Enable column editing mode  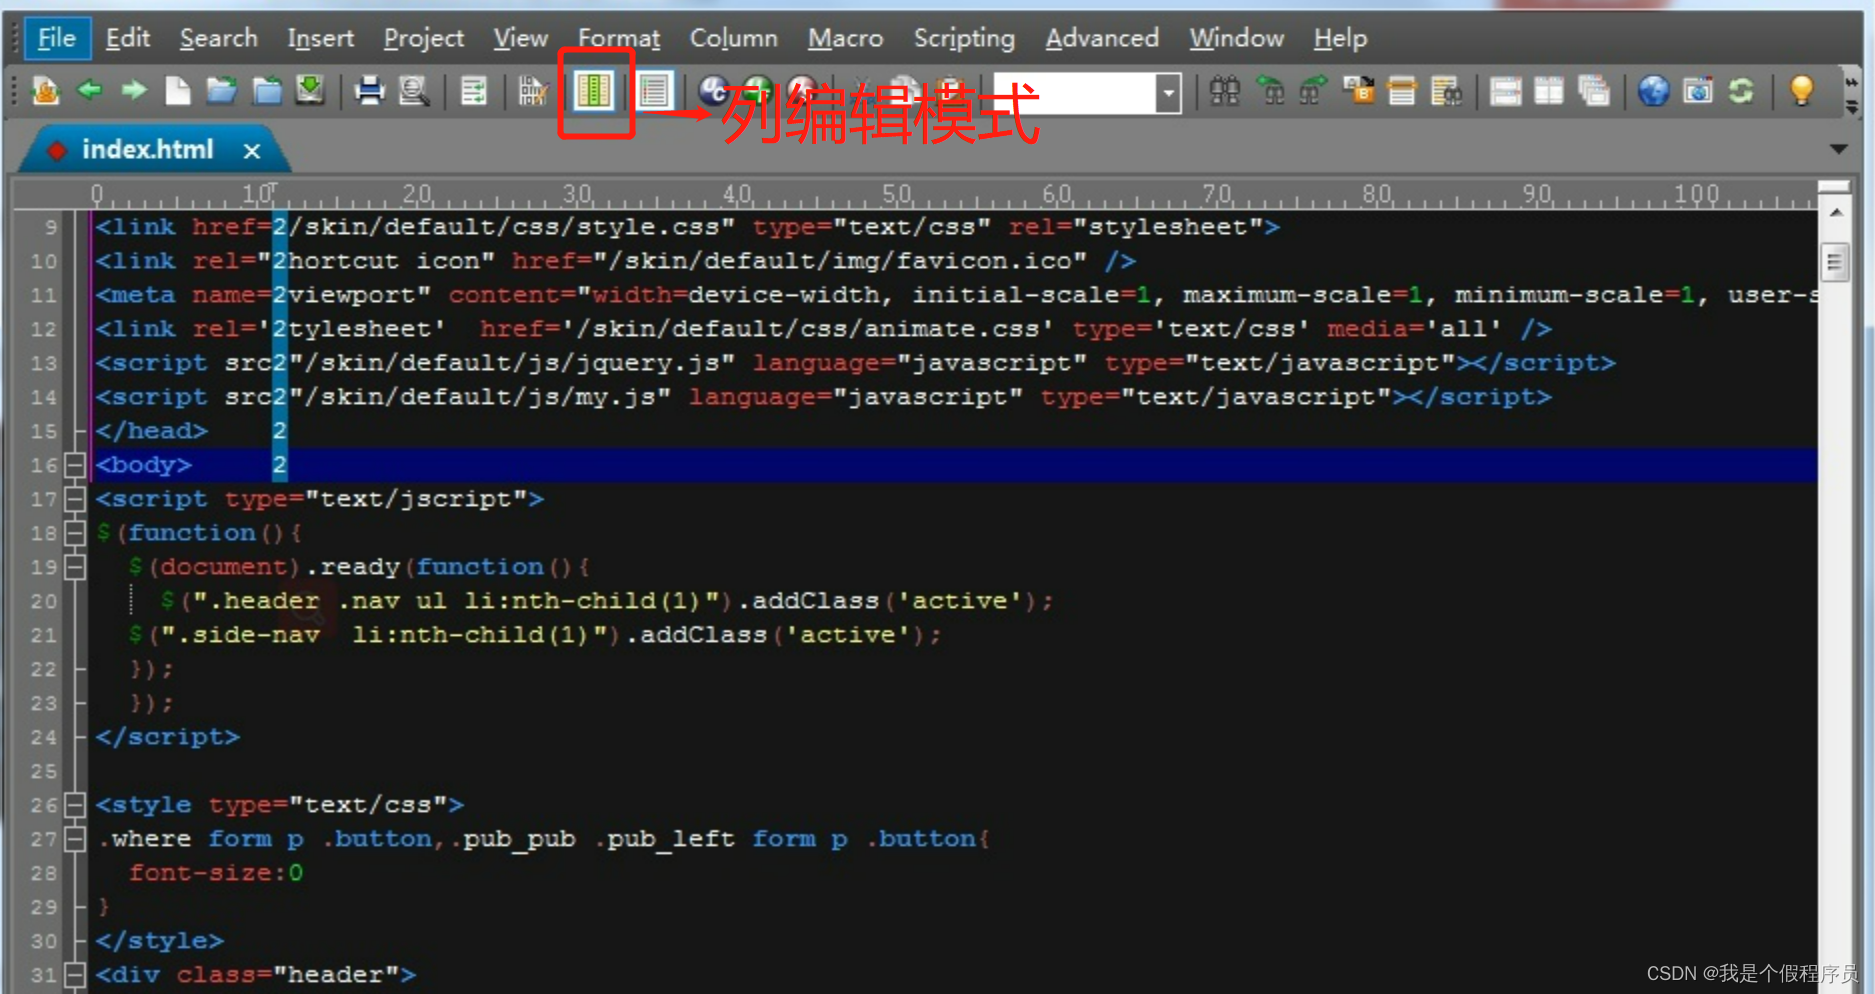pos(594,91)
